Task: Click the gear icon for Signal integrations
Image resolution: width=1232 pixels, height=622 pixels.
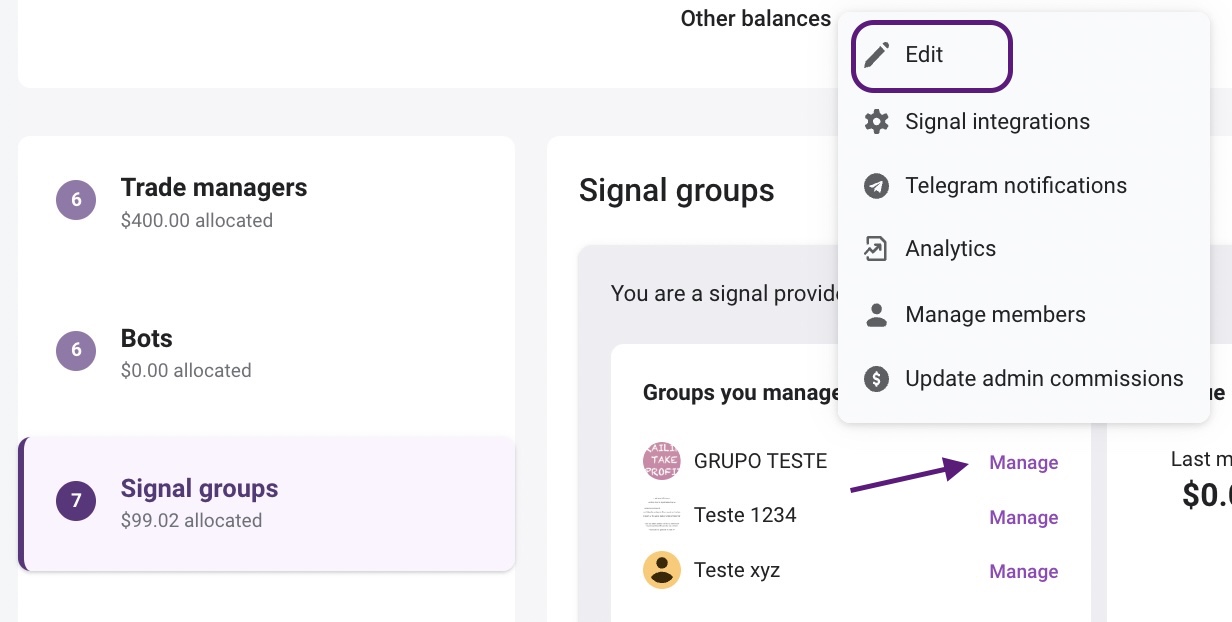Action: pyautogui.click(x=877, y=122)
